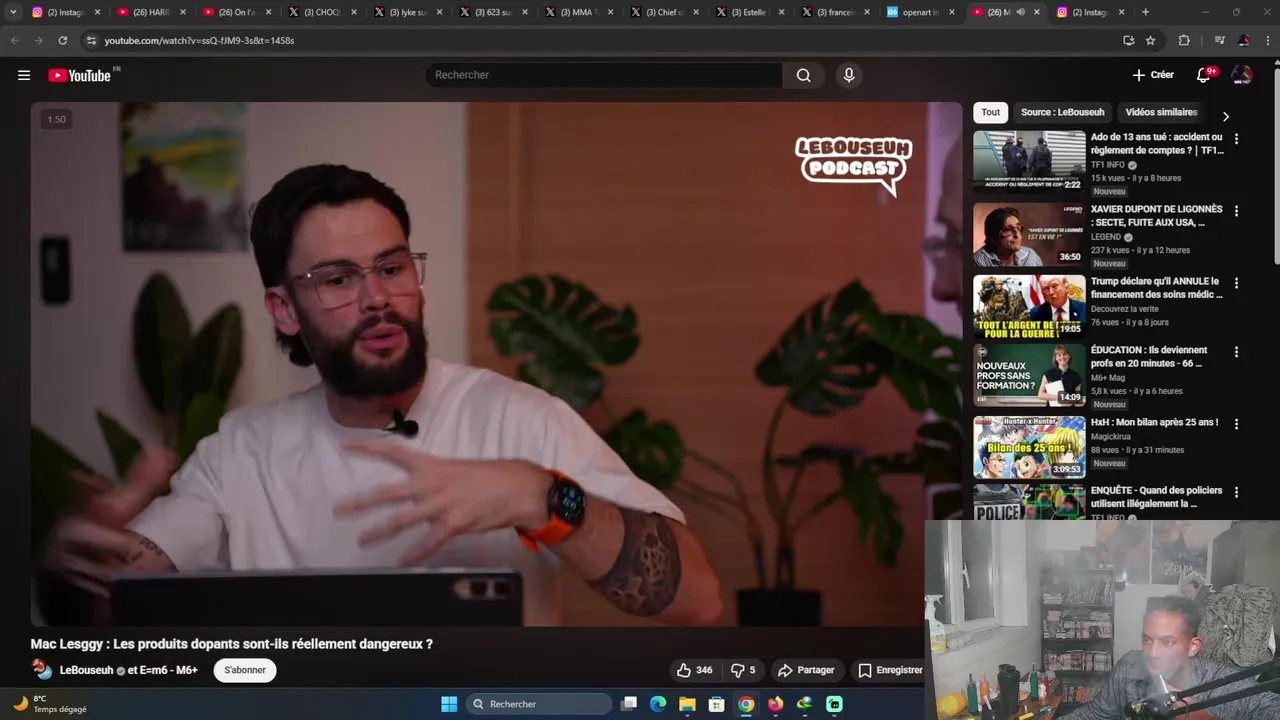
Task: Click the YouTube Rechercher search field
Action: pos(604,75)
